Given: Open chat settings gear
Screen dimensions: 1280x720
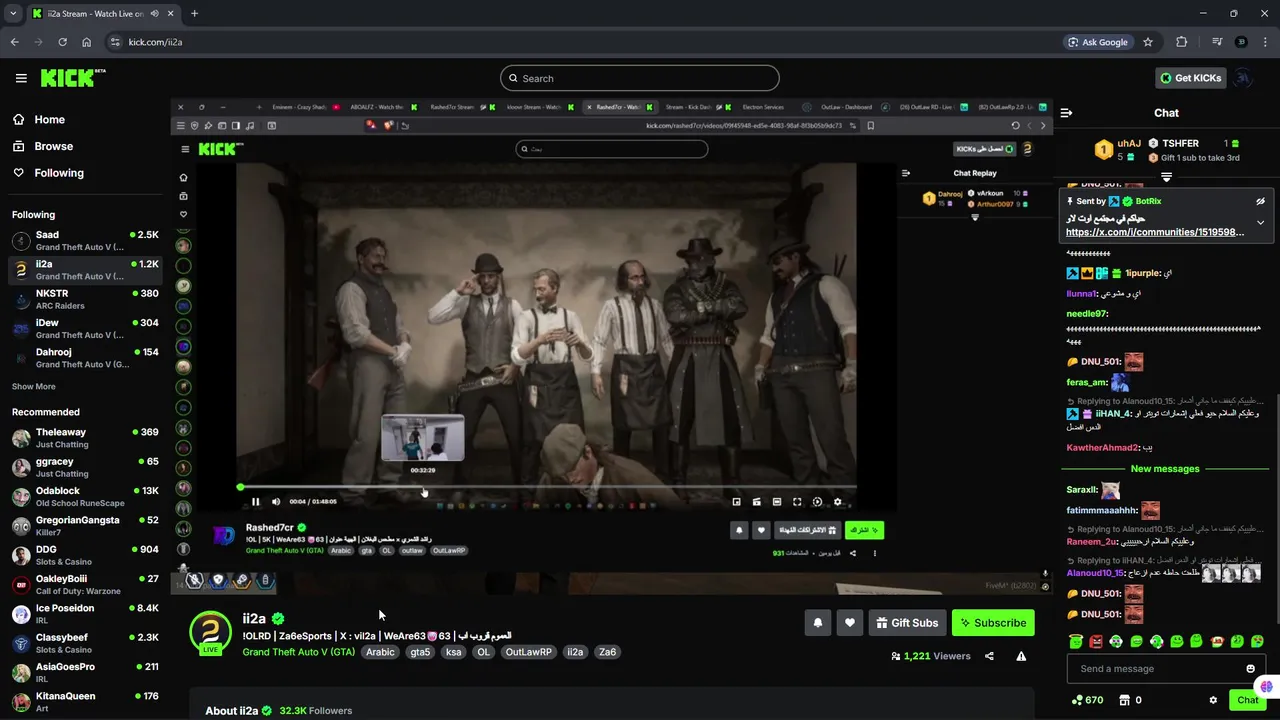Looking at the screenshot, I should pyautogui.click(x=1213, y=700).
